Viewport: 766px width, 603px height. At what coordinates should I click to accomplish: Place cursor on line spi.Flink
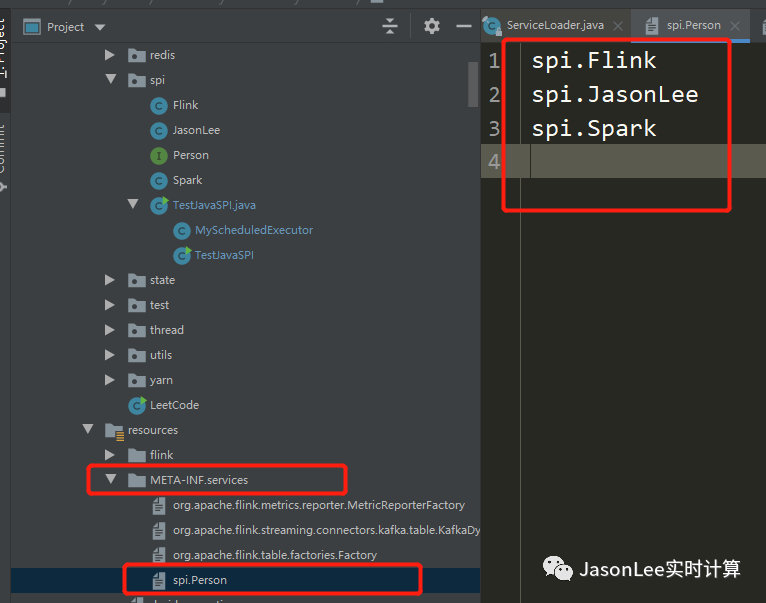(594, 61)
